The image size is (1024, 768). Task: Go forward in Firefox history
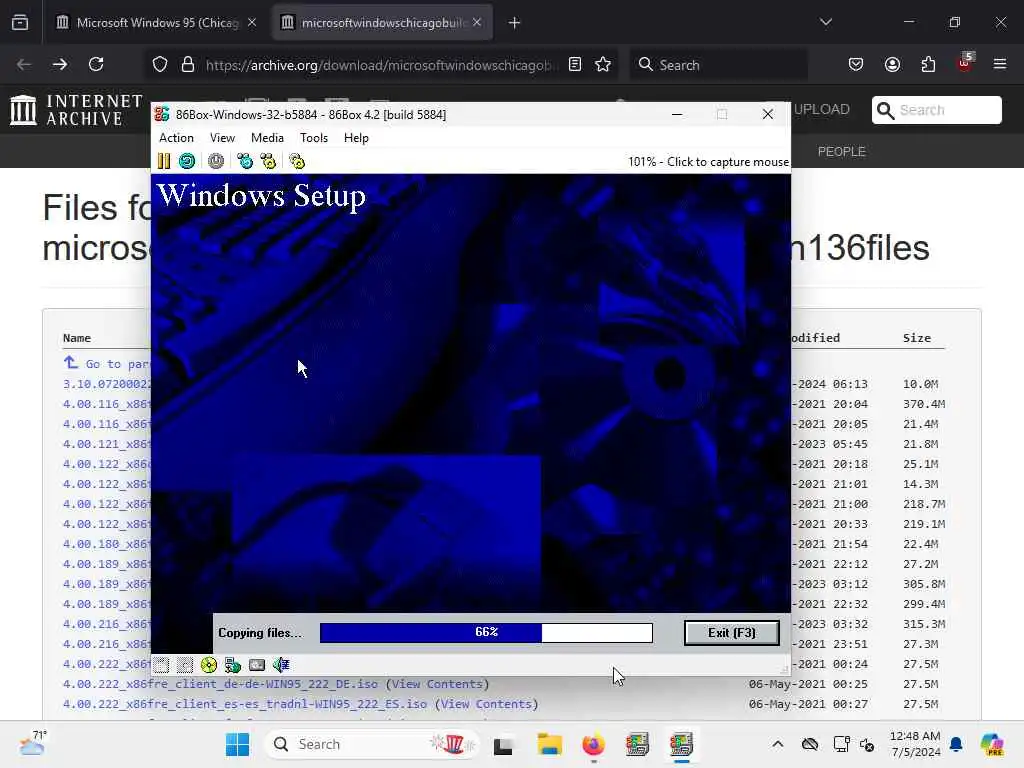coord(59,64)
